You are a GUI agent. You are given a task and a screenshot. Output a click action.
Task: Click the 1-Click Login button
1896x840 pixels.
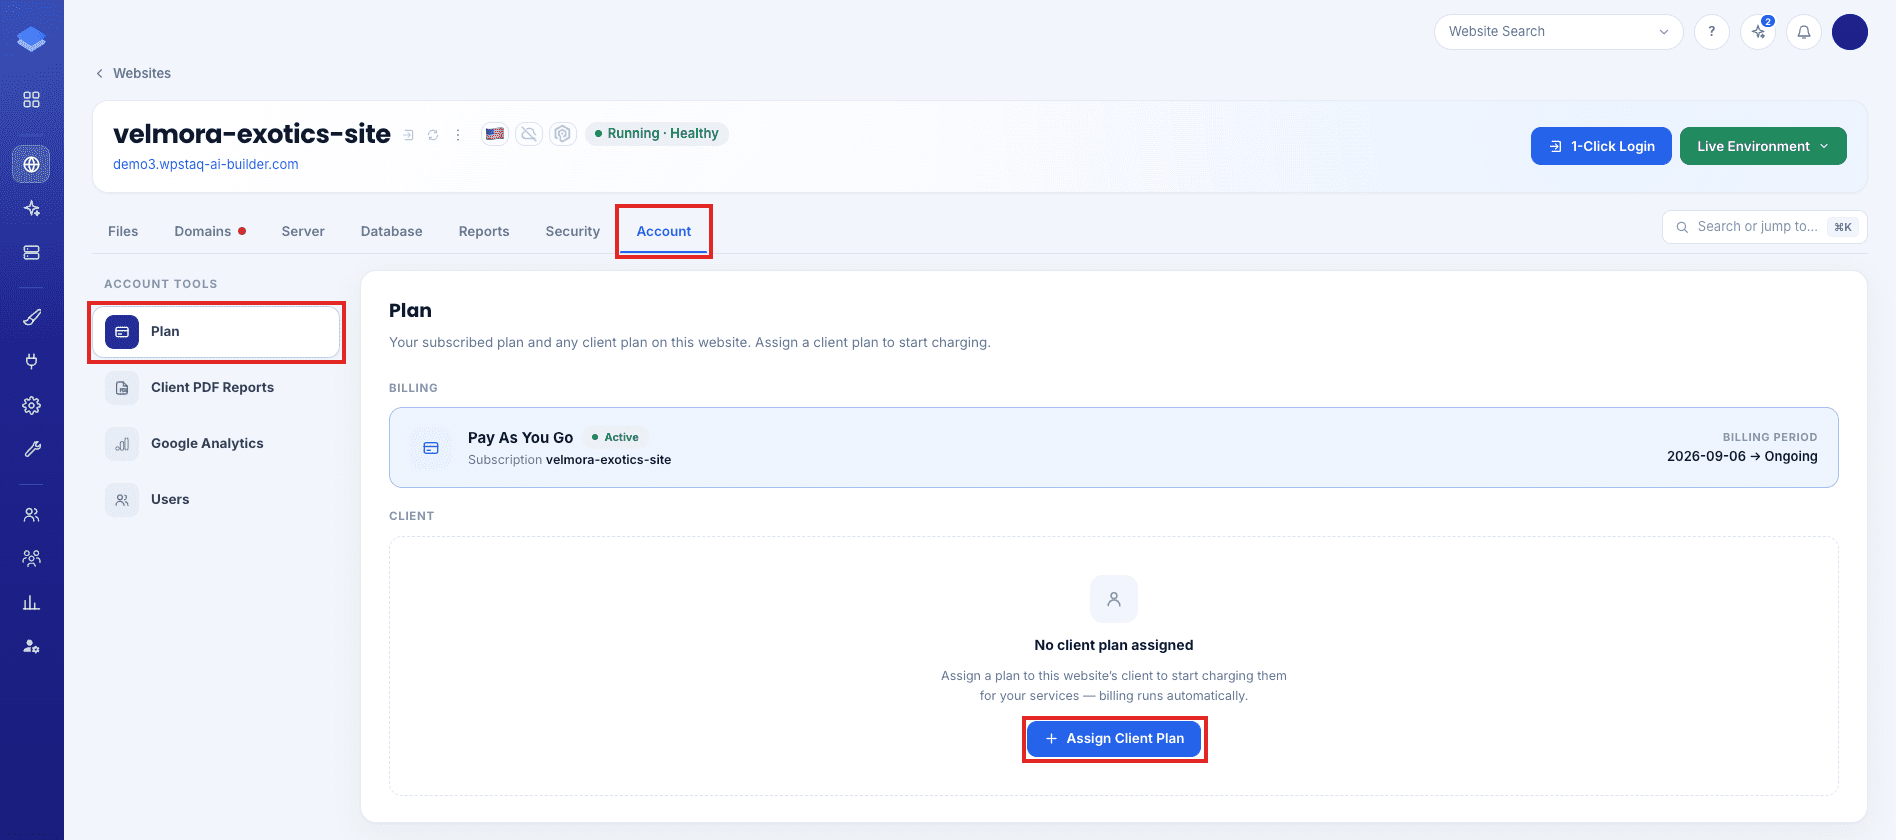coord(1601,146)
